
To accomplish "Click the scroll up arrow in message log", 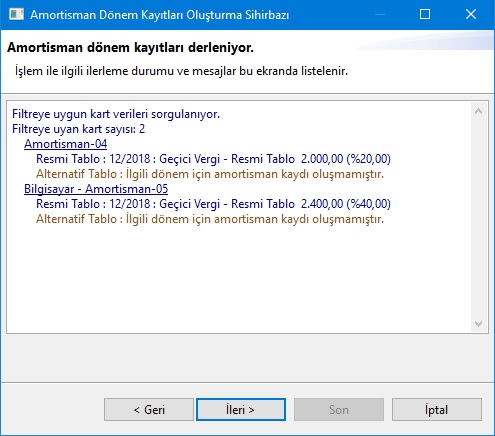I will click(x=478, y=111).
